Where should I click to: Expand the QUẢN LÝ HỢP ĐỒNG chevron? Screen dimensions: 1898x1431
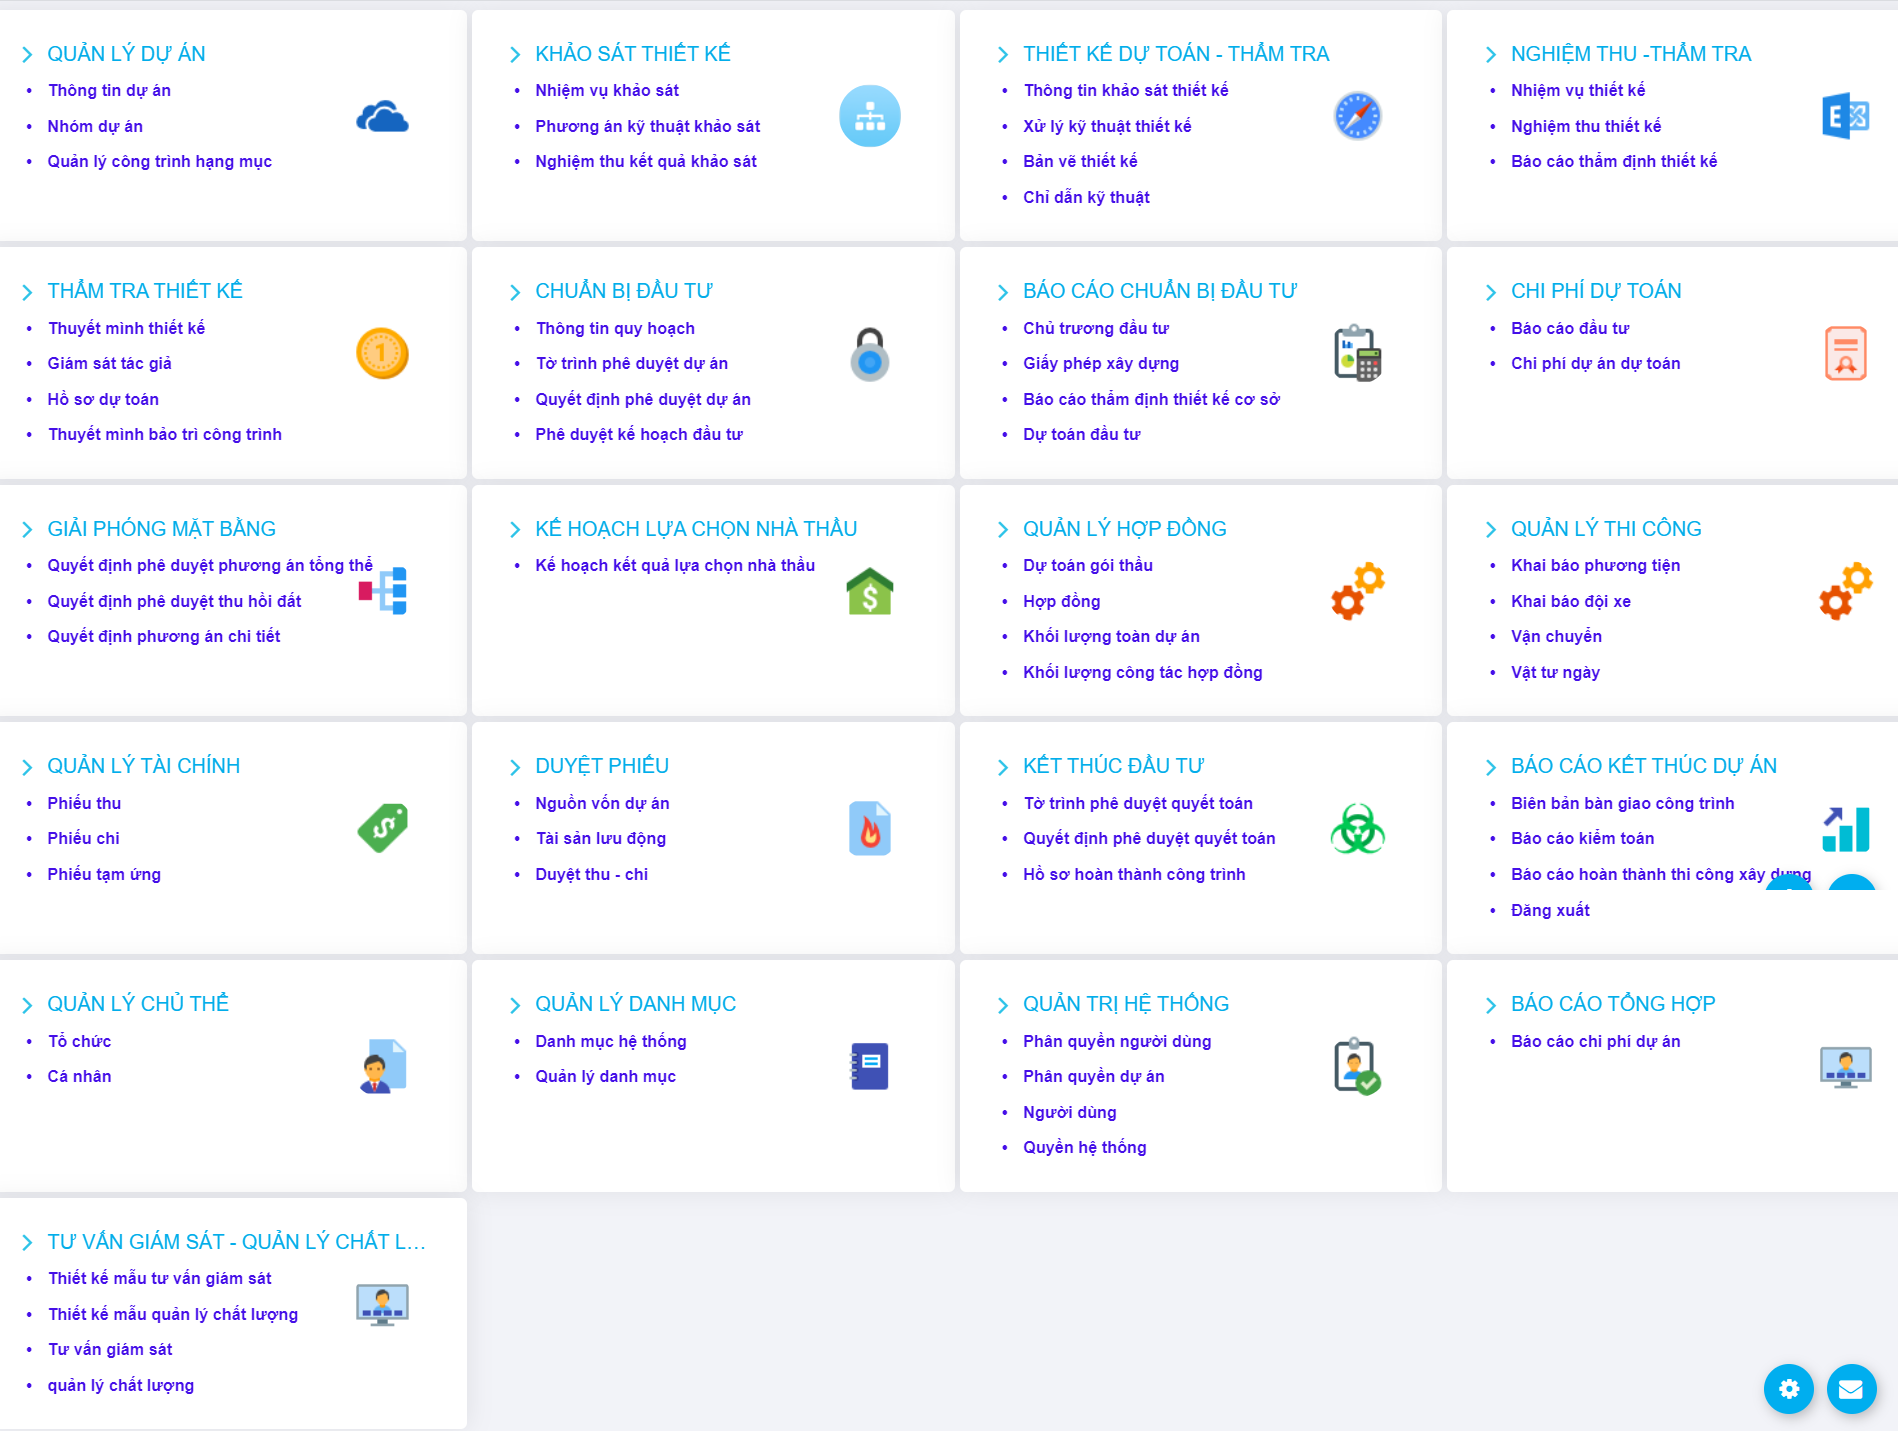coord(1003,530)
